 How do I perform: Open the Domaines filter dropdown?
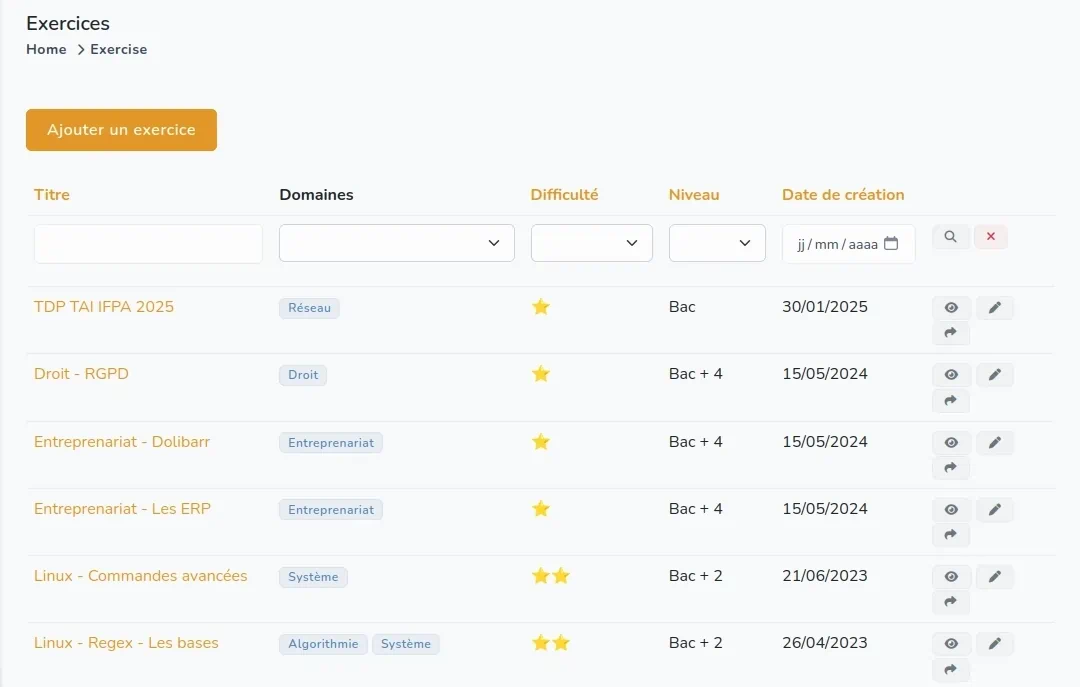(x=396, y=243)
